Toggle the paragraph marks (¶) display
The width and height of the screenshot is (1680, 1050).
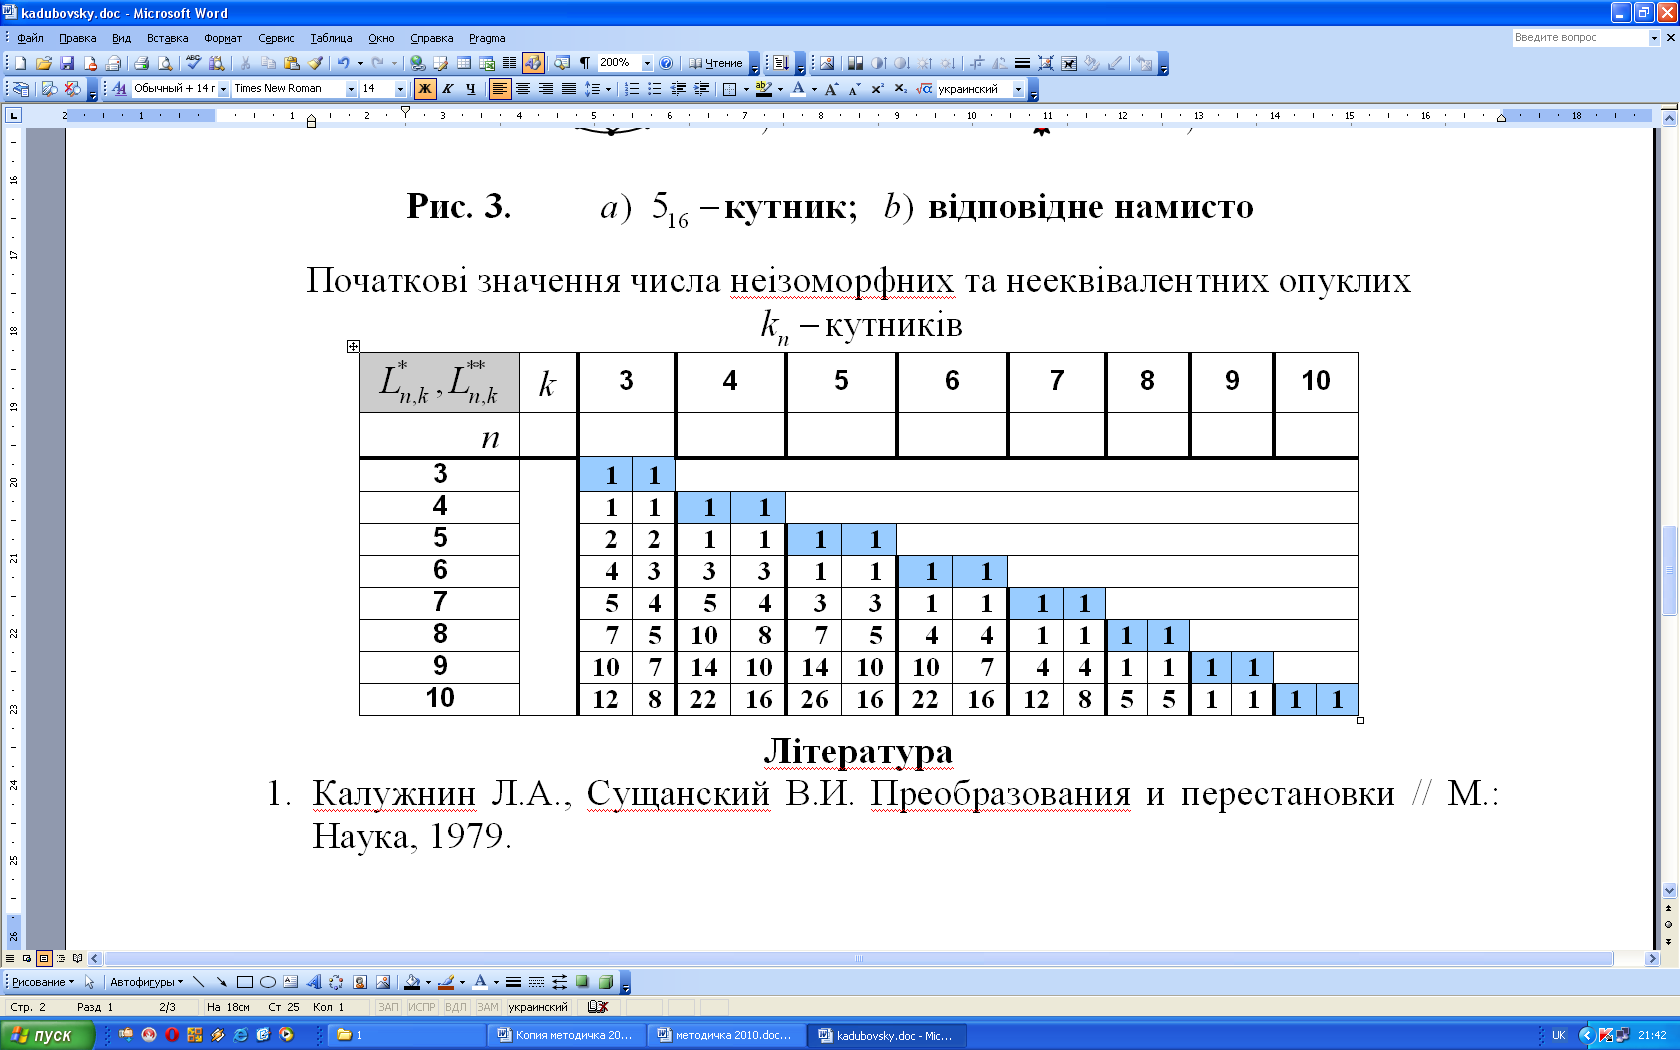coord(585,63)
